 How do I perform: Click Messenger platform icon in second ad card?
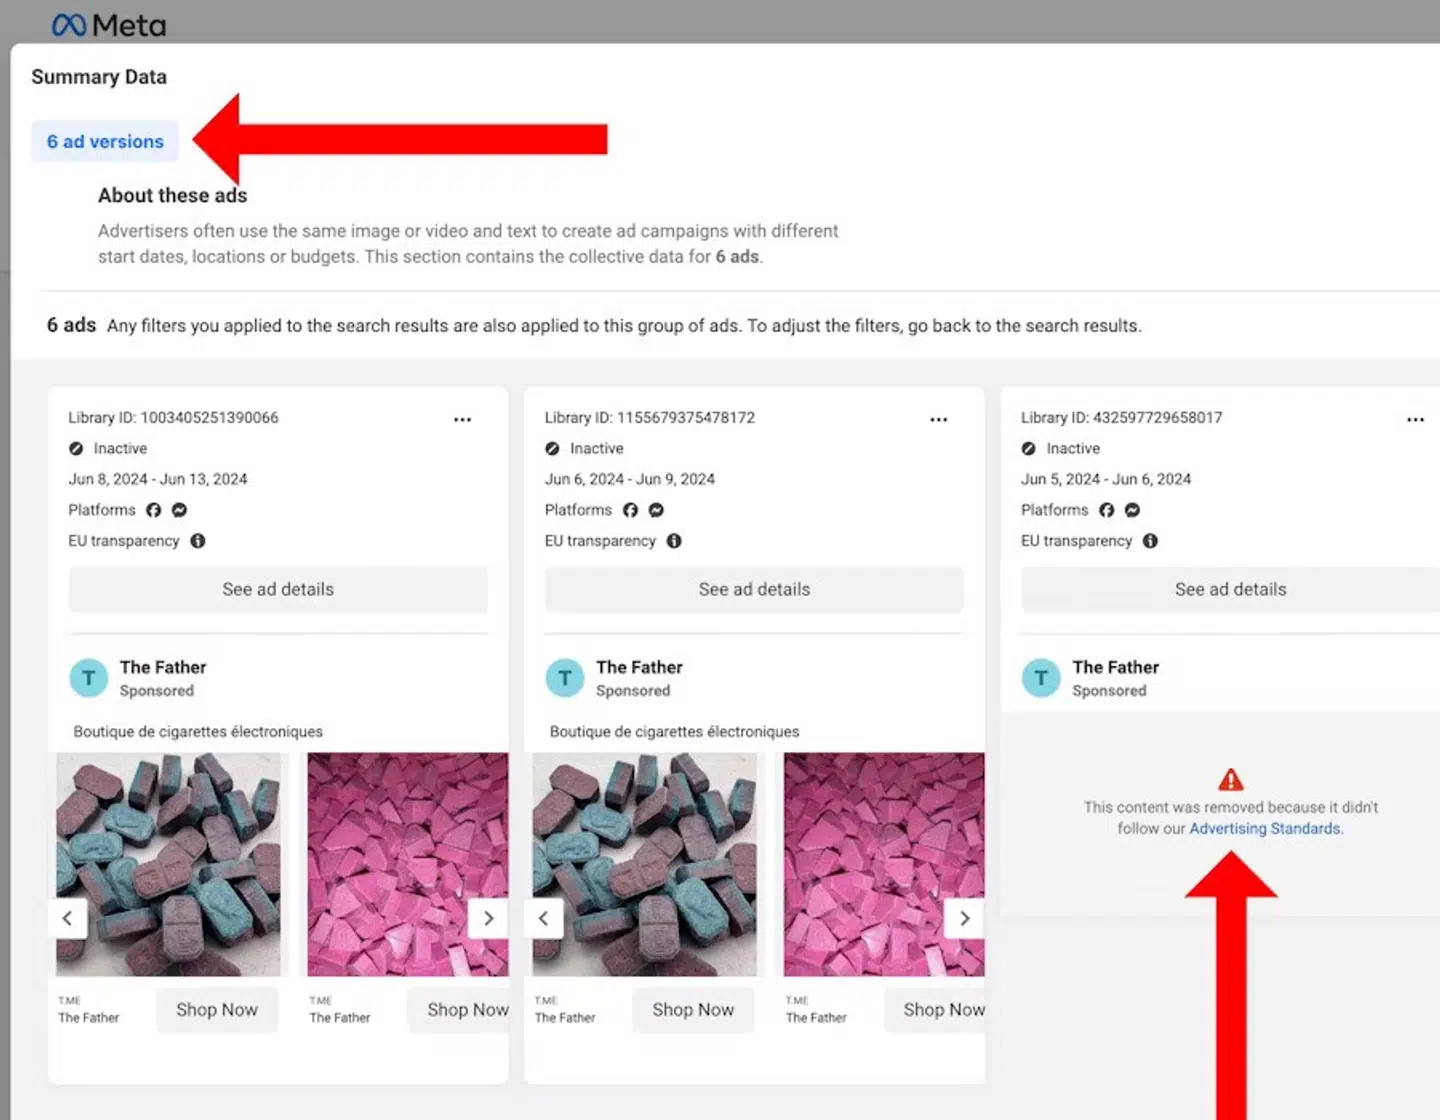click(656, 510)
